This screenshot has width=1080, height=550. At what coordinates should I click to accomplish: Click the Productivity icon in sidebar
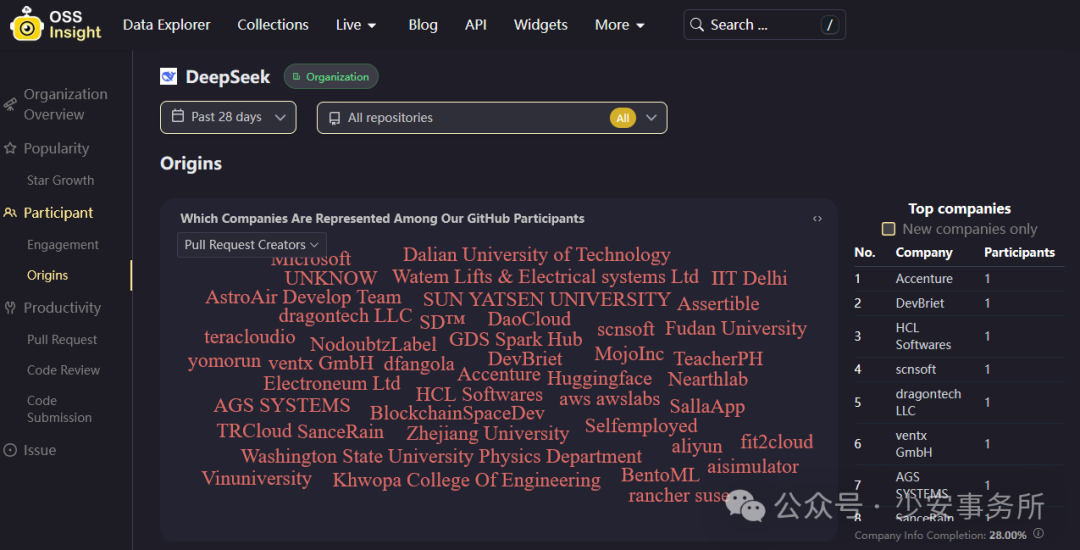point(10,308)
